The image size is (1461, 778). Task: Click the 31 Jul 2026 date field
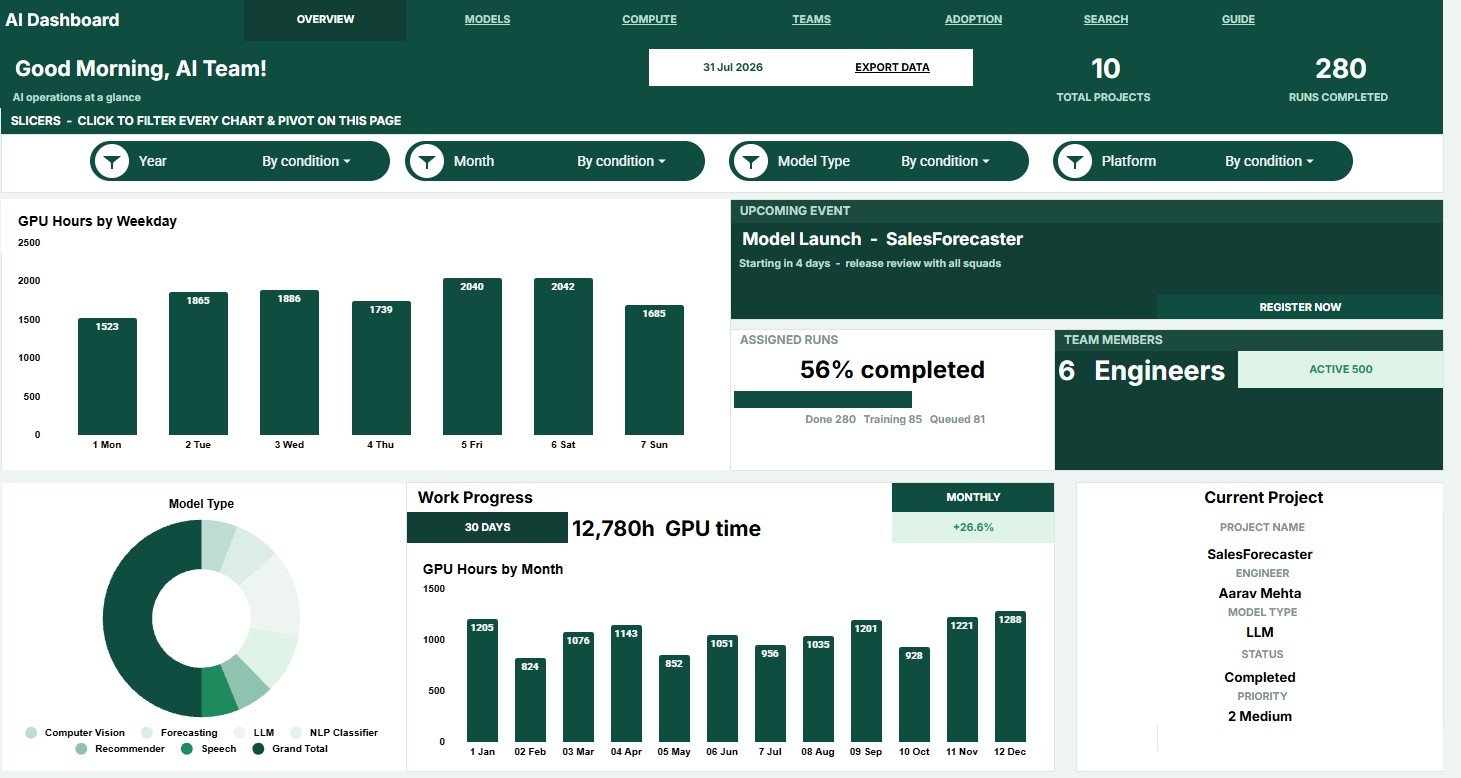pos(733,68)
